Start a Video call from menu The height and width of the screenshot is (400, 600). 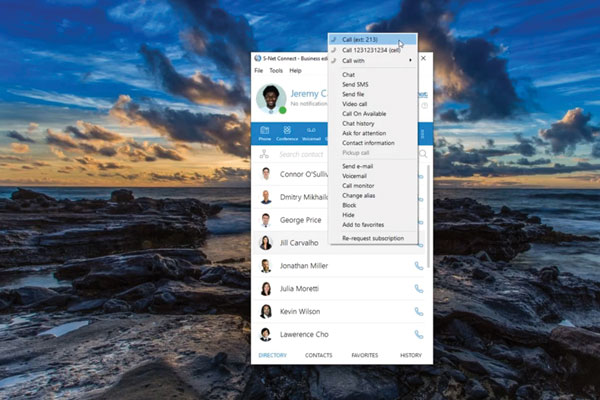(x=354, y=104)
